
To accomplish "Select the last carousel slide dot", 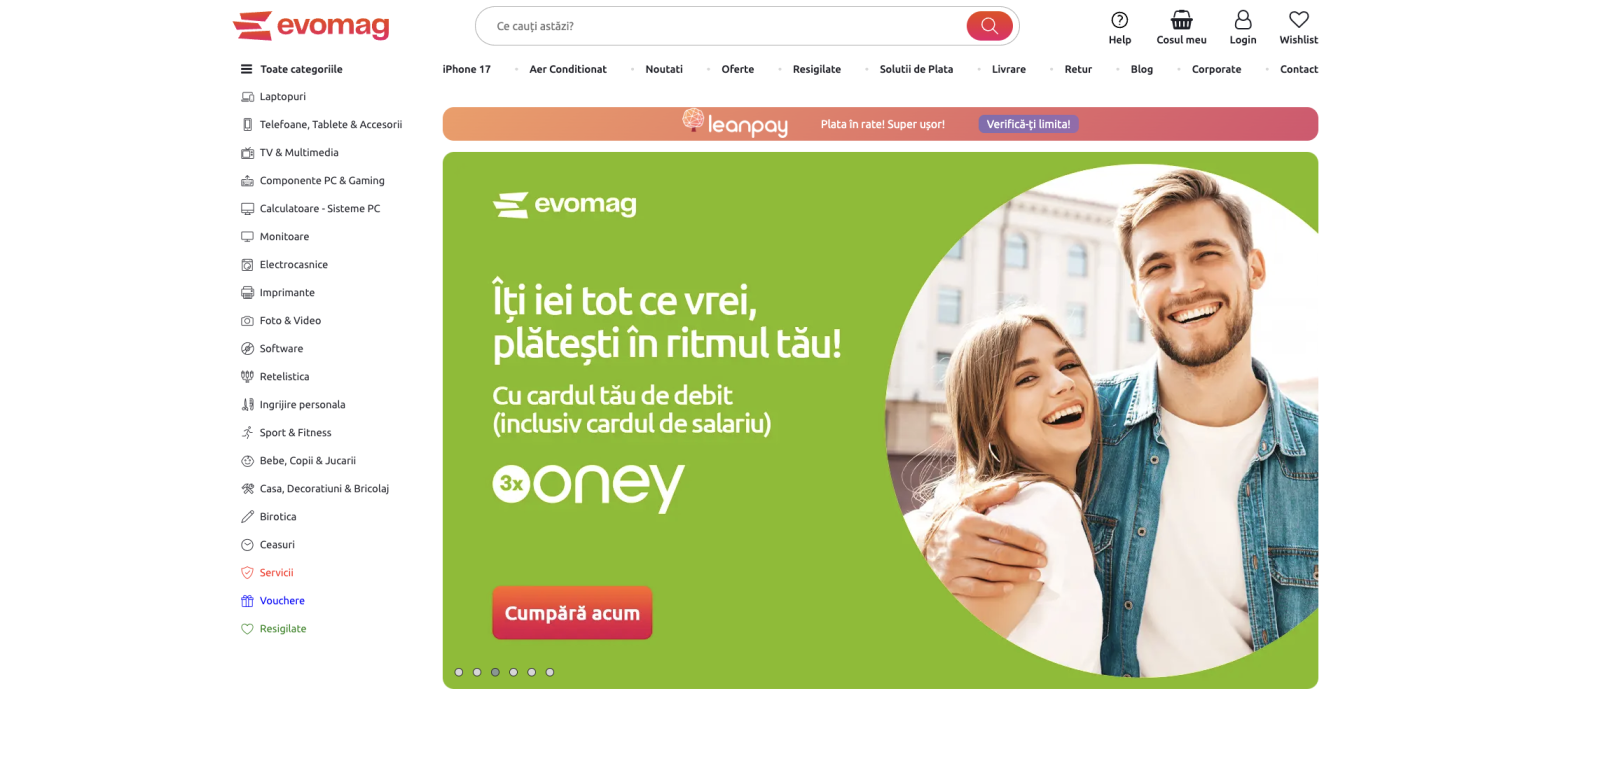I will [550, 672].
